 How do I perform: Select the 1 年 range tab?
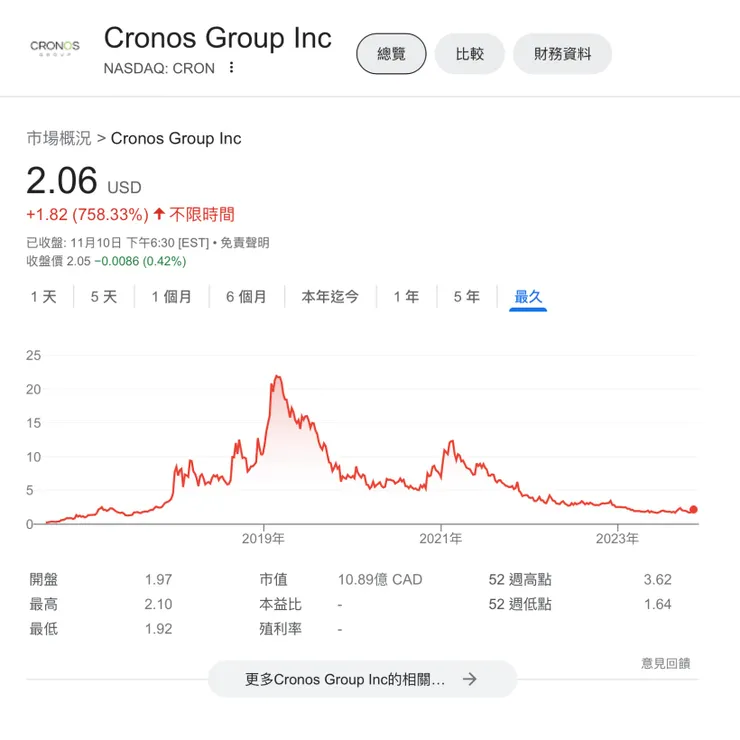(x=406, y=297)
